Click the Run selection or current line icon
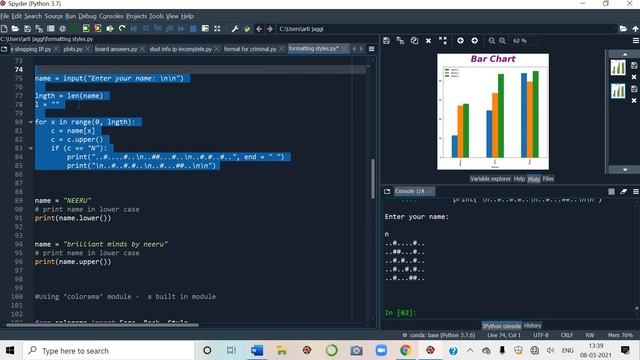 110,29
